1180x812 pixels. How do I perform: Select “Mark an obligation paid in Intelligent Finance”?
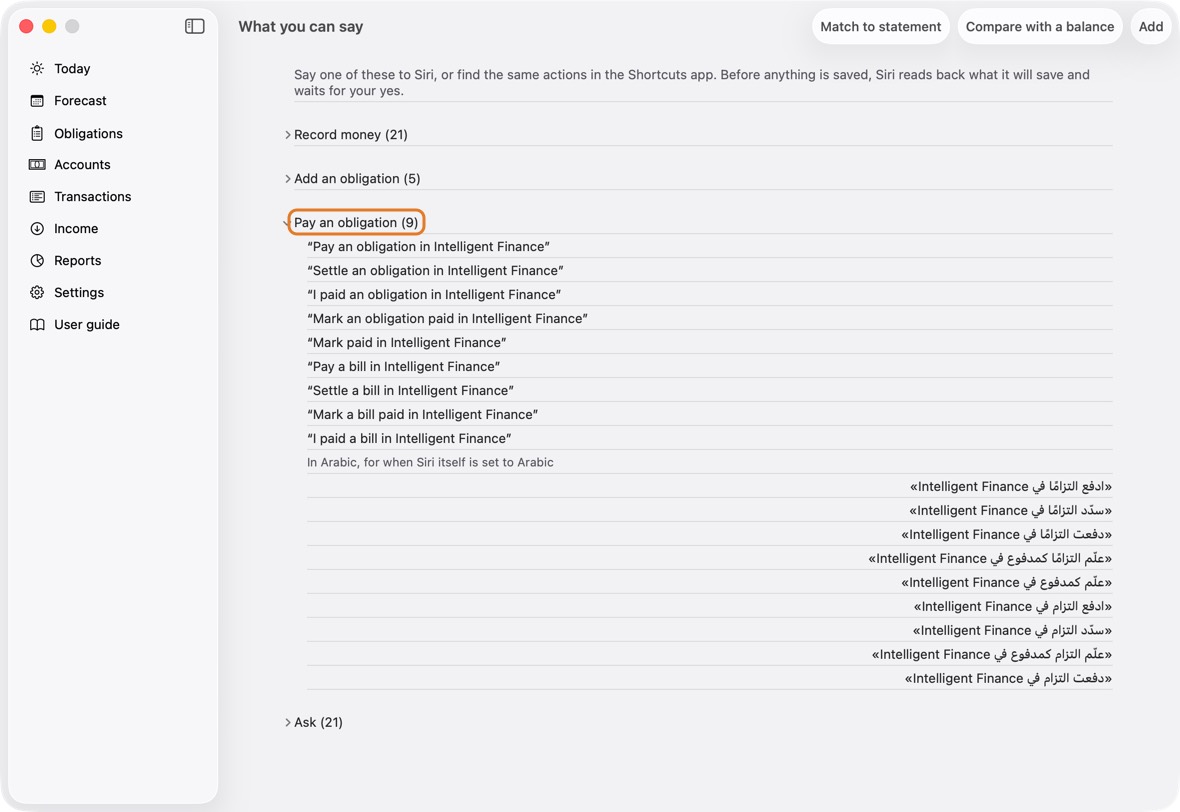click(x=447, y=319)
